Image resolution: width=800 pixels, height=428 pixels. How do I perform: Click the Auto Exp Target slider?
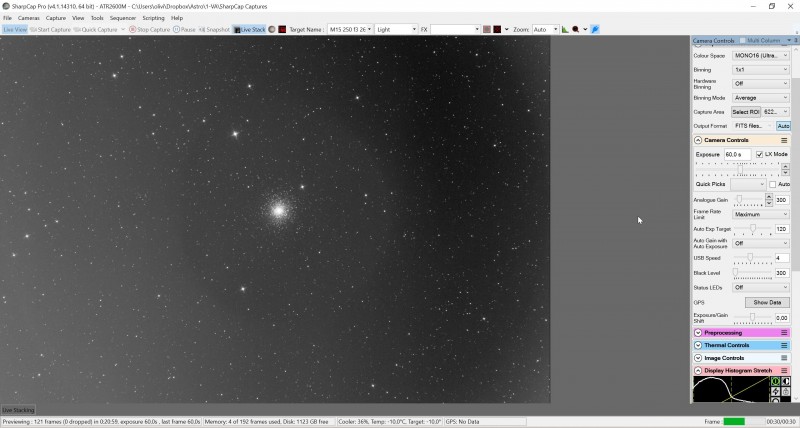[753, 229]
